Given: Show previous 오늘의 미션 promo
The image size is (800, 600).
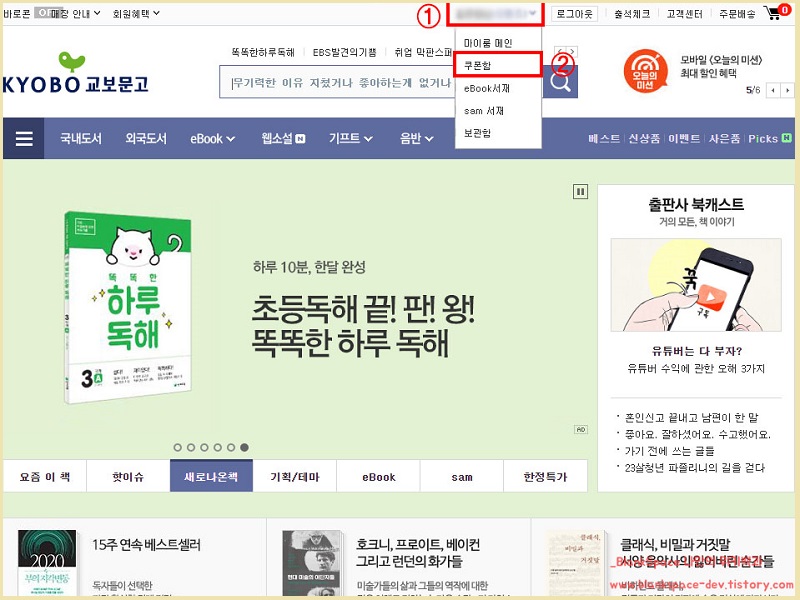Looking at the screenshot, I should 773,90.
